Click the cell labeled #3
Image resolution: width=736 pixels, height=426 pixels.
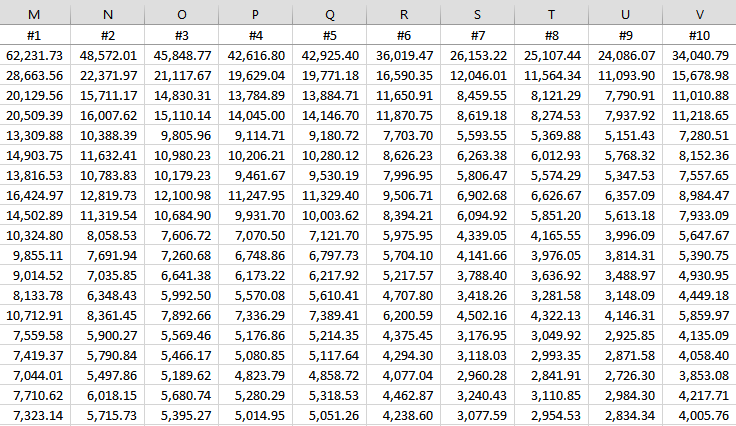pyautogui.click(x=182, y=35)
